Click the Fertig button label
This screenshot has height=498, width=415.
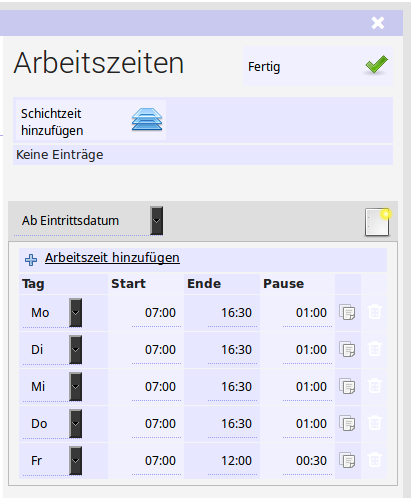[264, 67]
